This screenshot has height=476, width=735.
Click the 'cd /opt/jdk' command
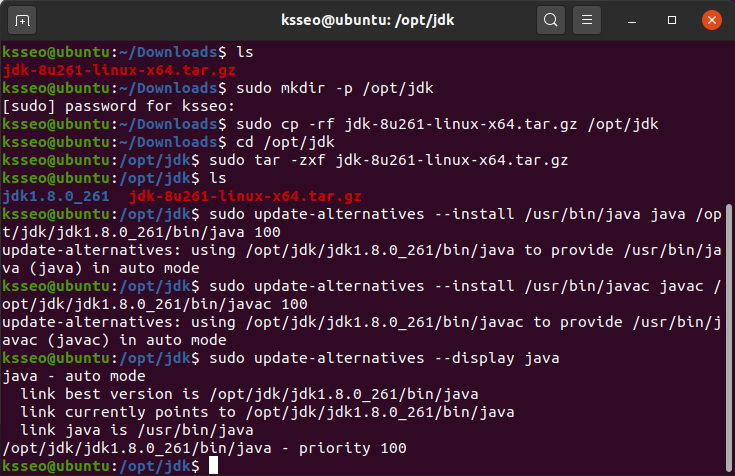[285, 142]
